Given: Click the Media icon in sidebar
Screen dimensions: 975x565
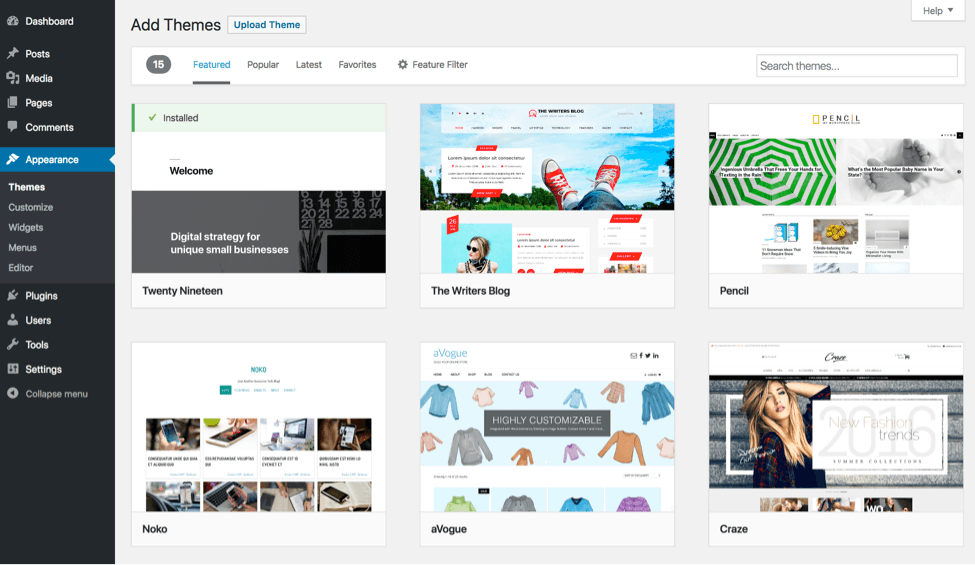Looking at the screenshot, I should coord(12,78).
